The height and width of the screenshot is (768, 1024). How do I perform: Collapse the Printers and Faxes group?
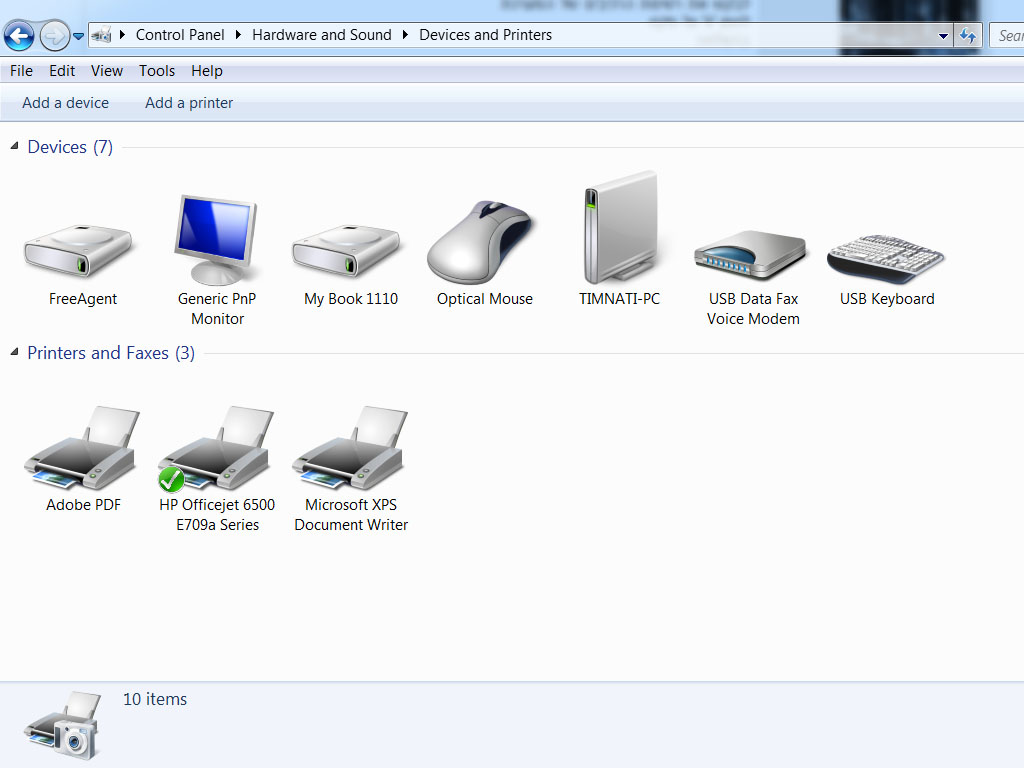14,352
